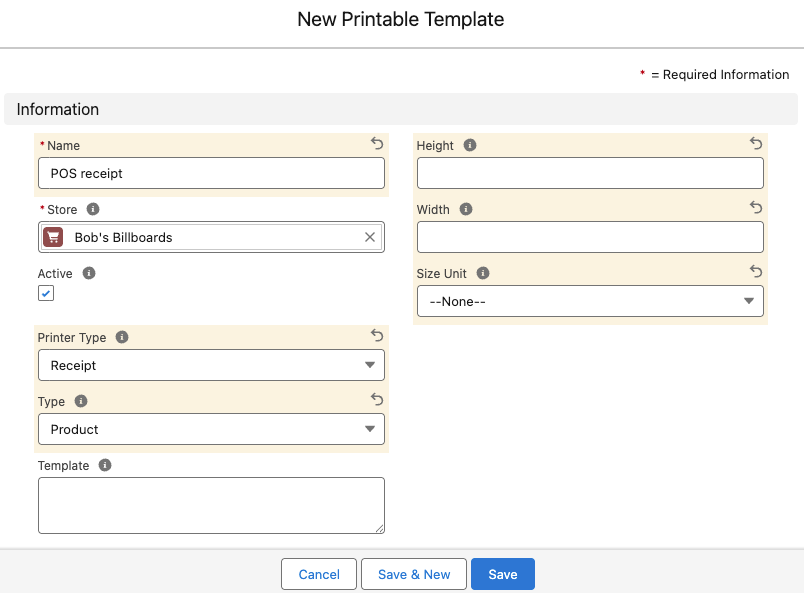Cancel the new printable template
The width and height of the screenshot is (804, 593).
[319, 574]
